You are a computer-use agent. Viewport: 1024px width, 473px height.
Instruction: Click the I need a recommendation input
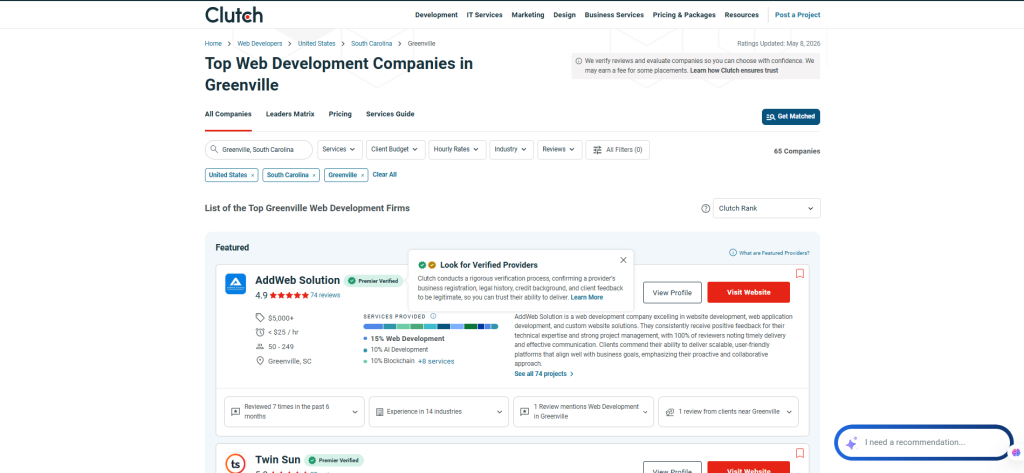(923, 443)
